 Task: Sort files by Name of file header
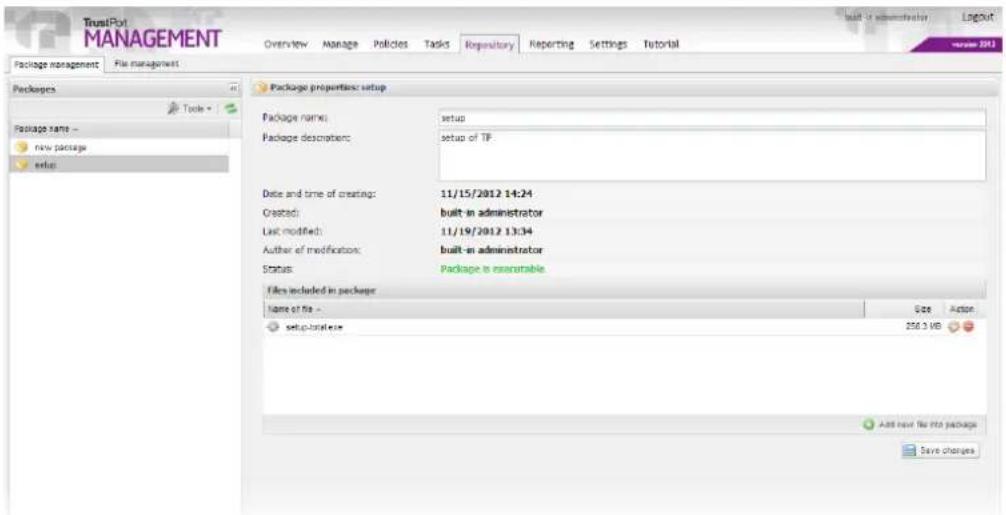[x=563, y=309]
